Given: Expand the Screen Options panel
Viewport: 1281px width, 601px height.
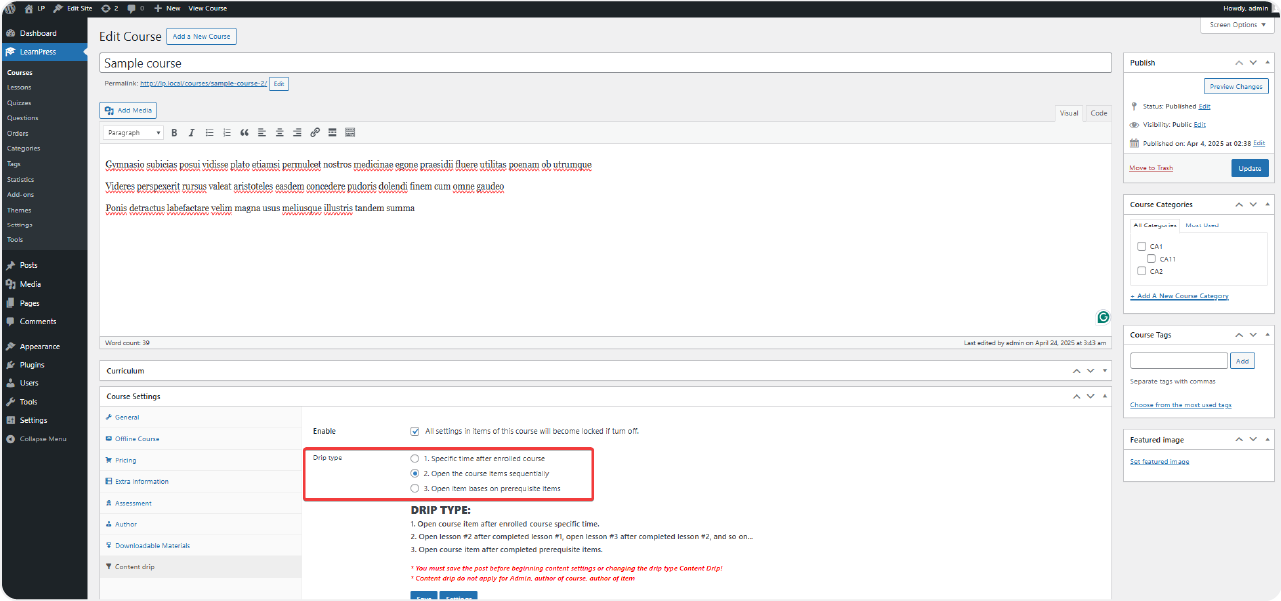Looking at the screenshot, I should pos(1237,25).
